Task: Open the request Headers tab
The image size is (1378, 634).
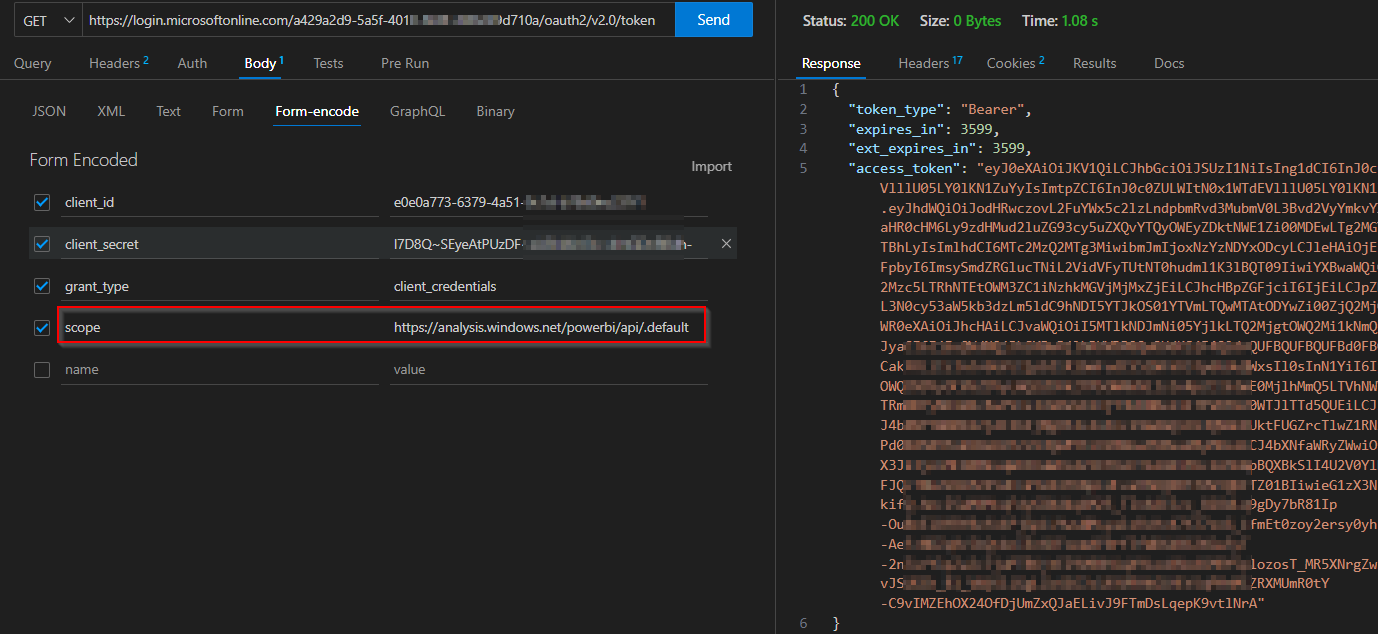Action: (119, 63)
